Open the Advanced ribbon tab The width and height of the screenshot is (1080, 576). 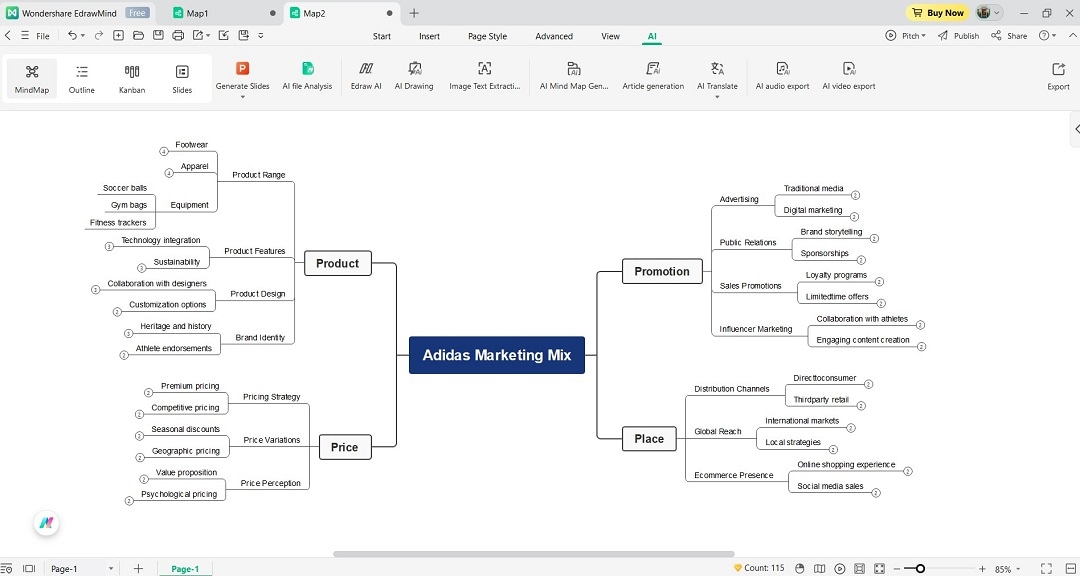point(554,36)
